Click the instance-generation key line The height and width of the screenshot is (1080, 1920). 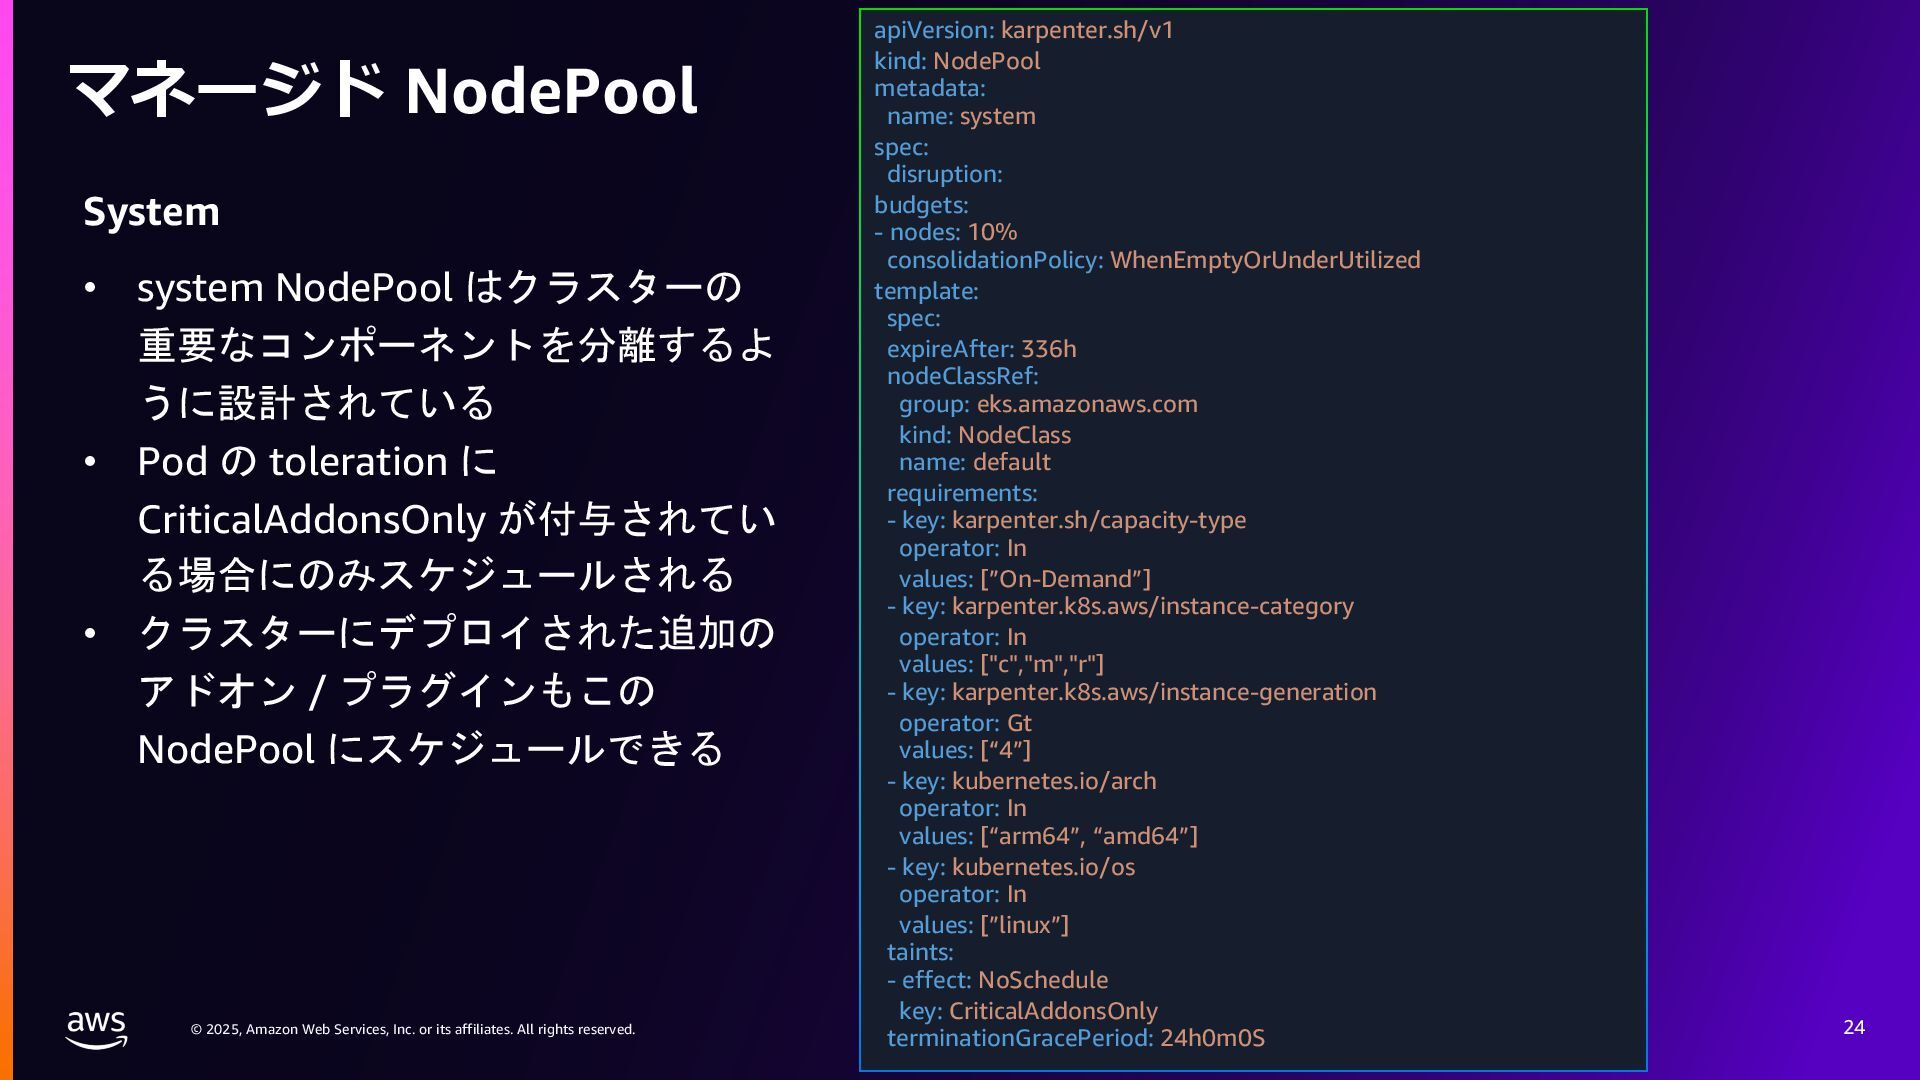pos(1131,692)
